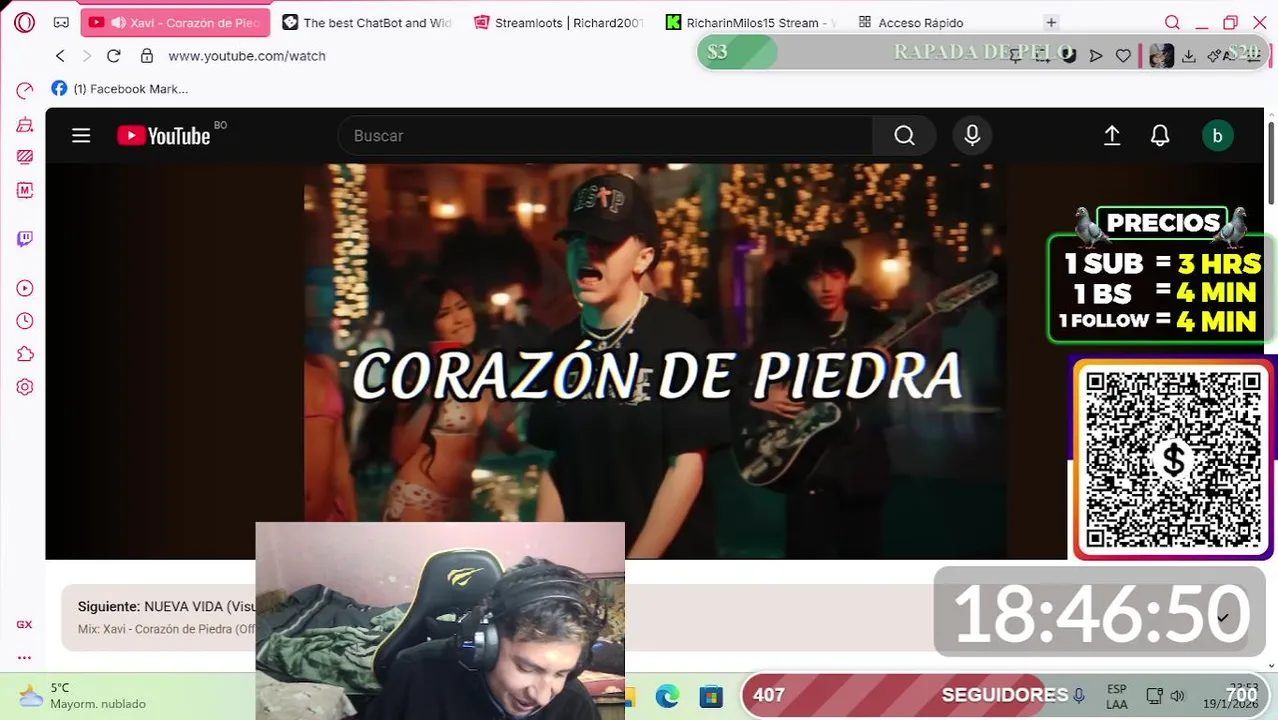This screenshot has width=1278, height=720.
Task: Open the browser tab search icon
Action: 1172,22
